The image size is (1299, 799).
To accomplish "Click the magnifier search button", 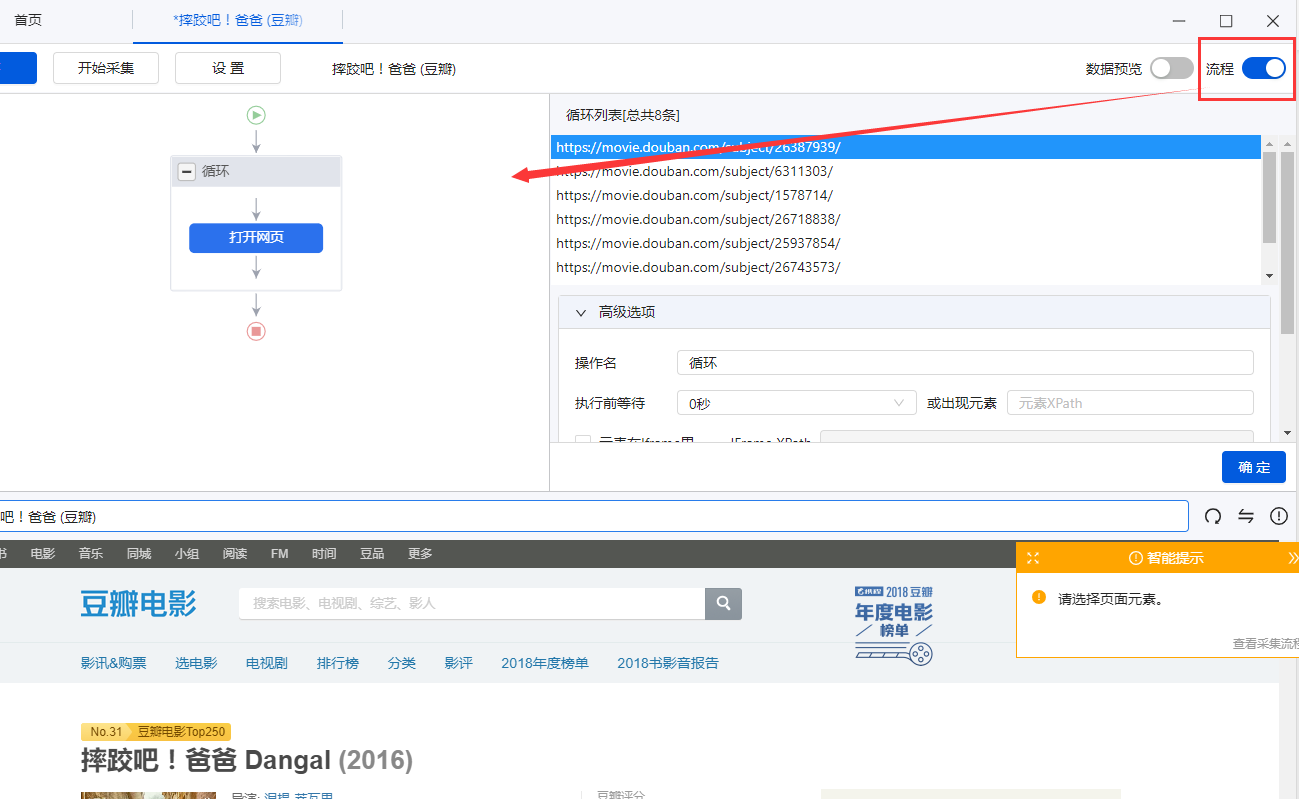I will point(723,604).
